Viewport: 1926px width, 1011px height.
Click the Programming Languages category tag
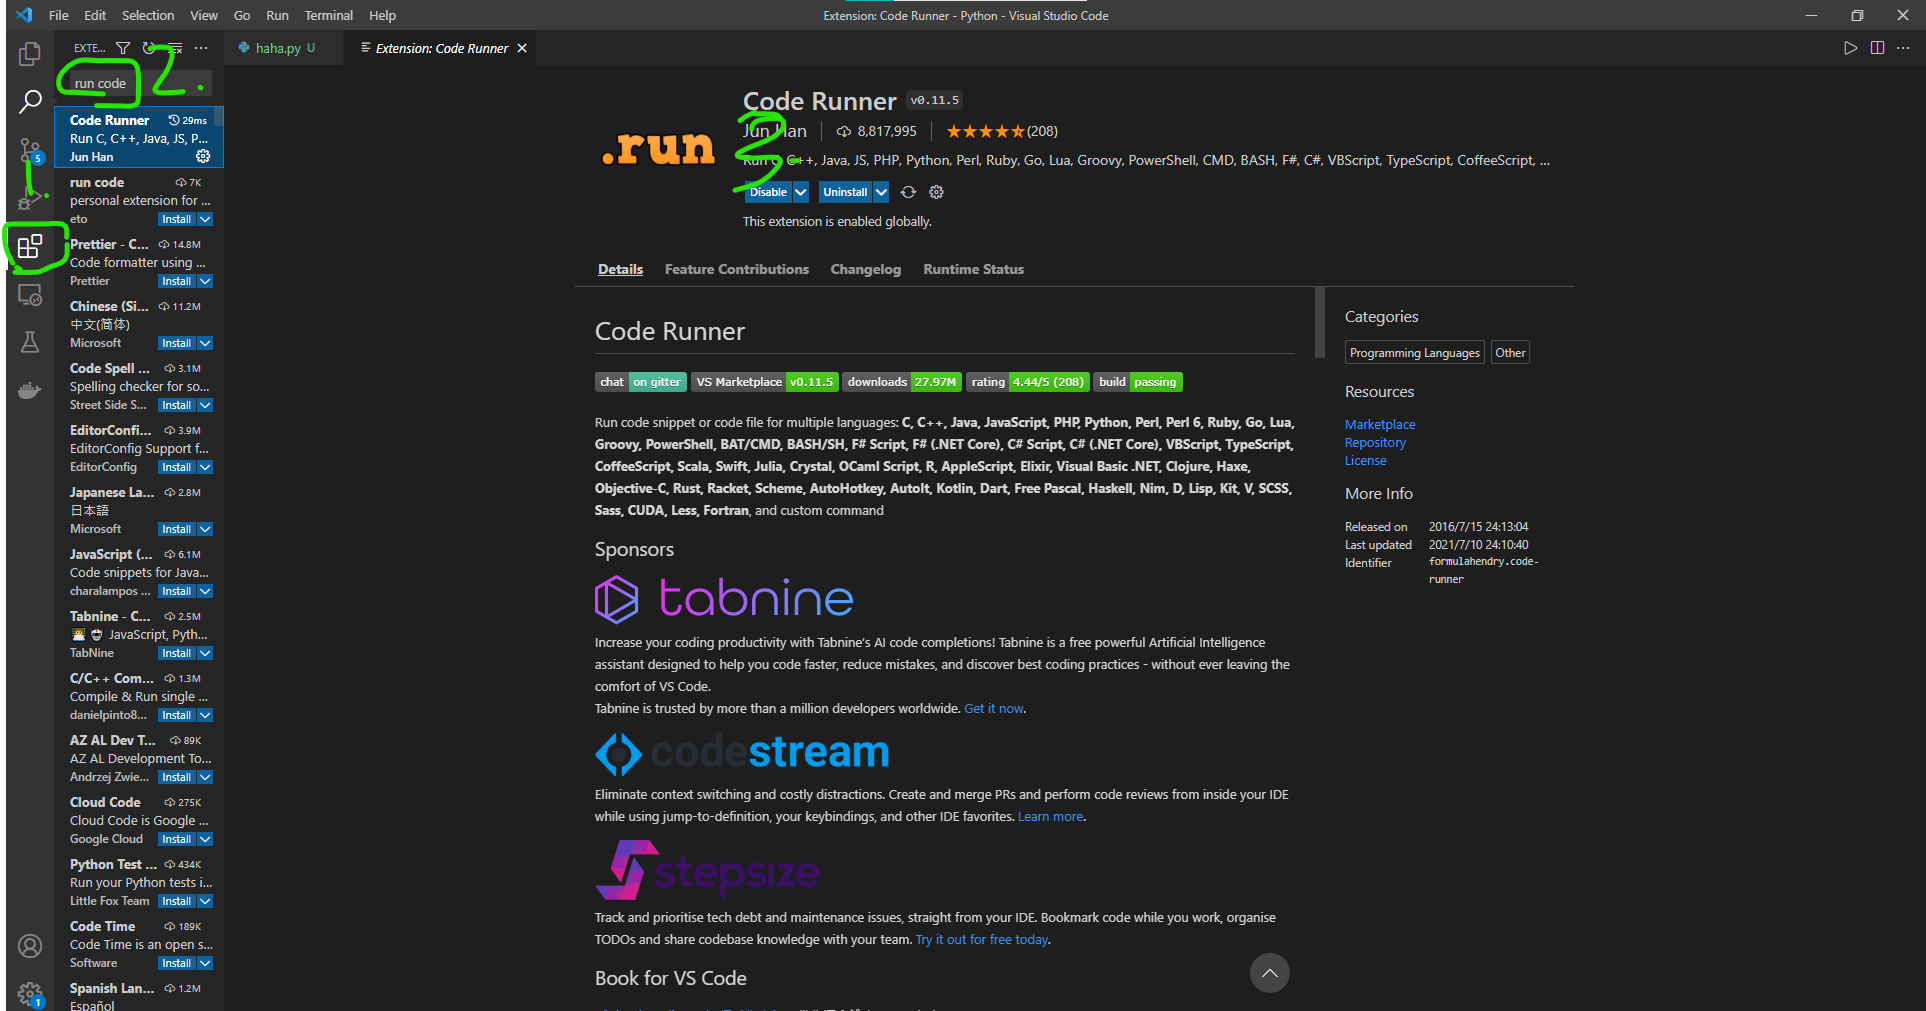(x=1414, y=353)
